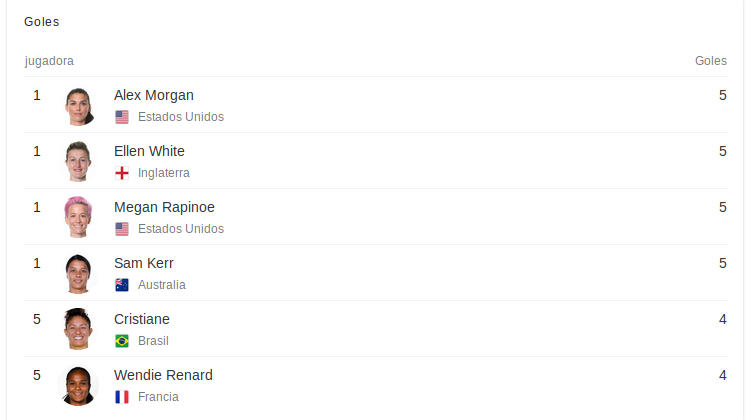Select Megan Rapinoe's portrait thumbnail
Image resolution: width=751 pixels, height=420 pixels.
[x=79, y=217]
